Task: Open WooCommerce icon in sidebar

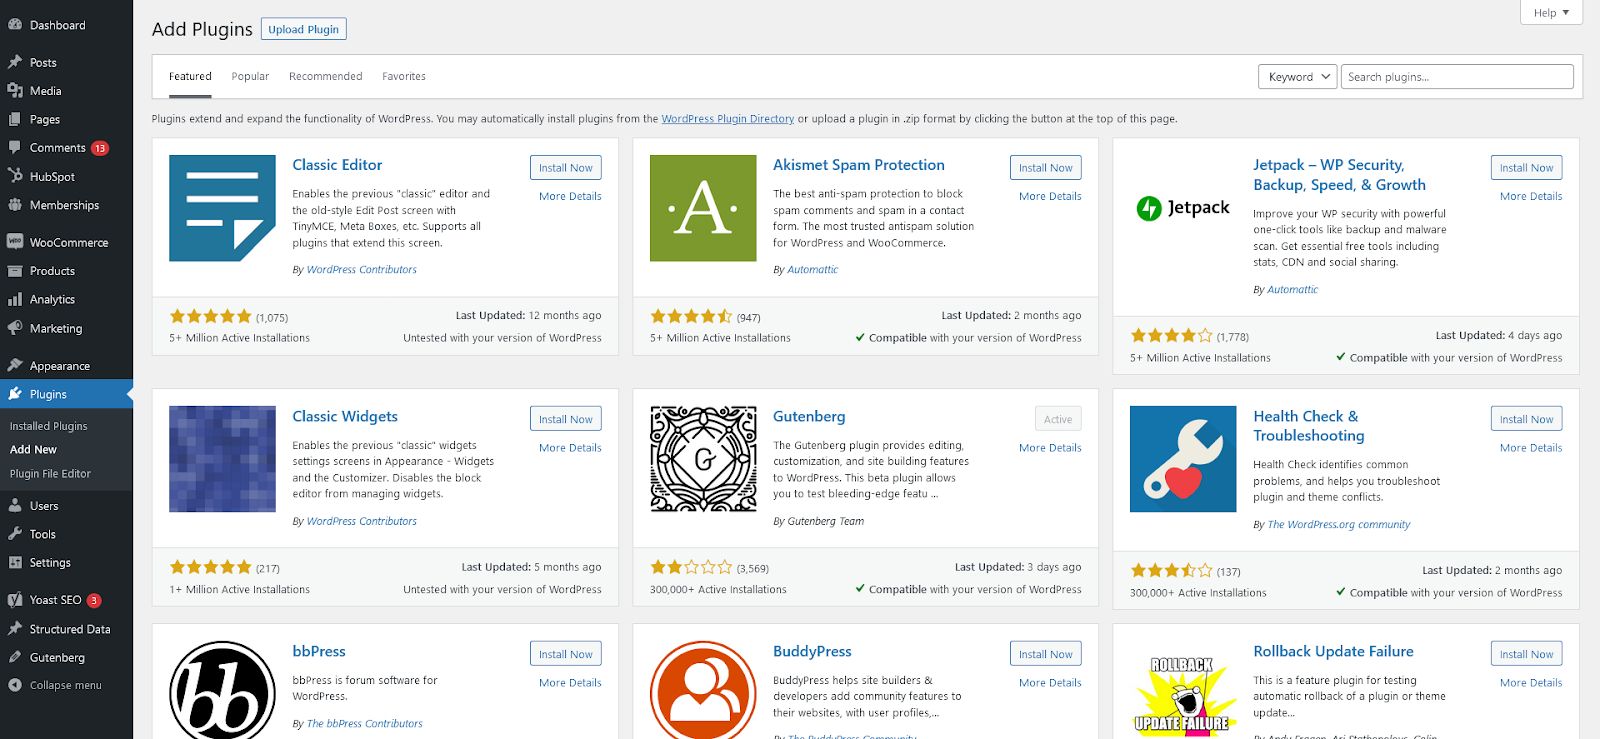Action: (x=15, y=242)
